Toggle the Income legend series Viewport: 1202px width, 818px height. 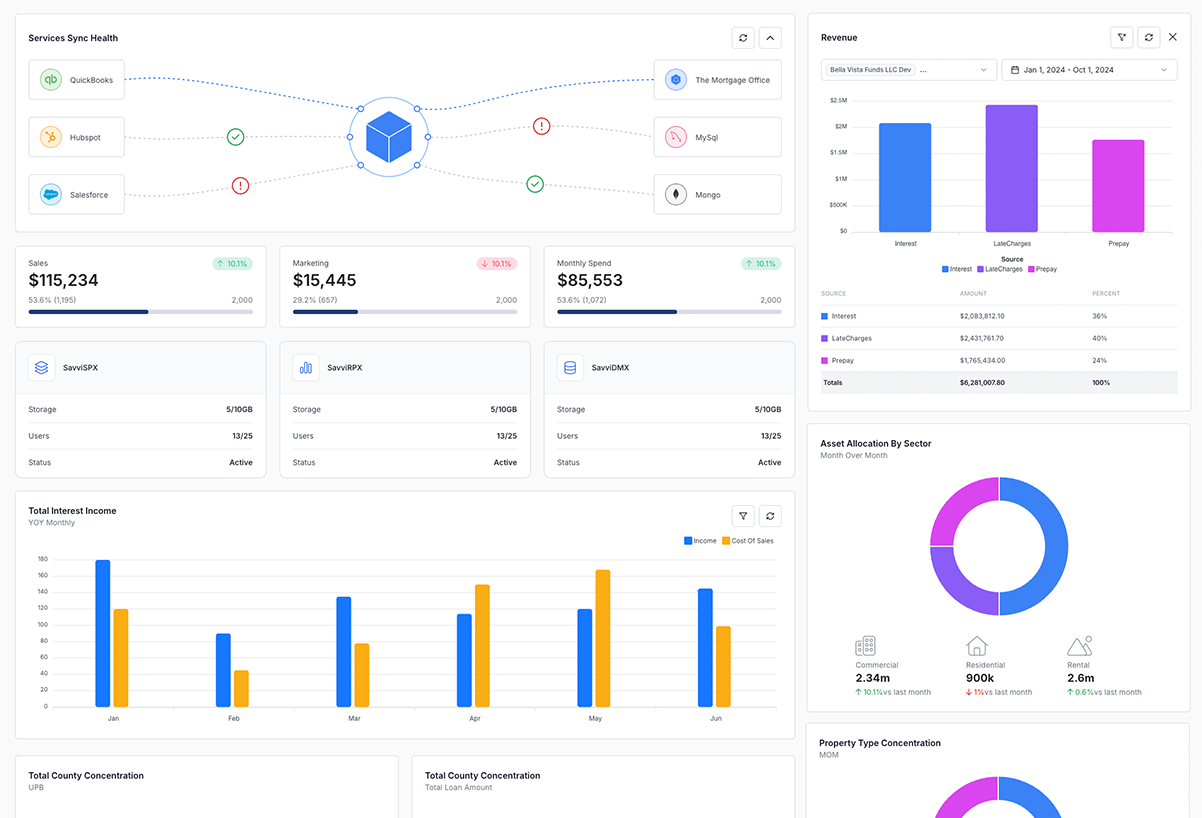pos(700,541)
